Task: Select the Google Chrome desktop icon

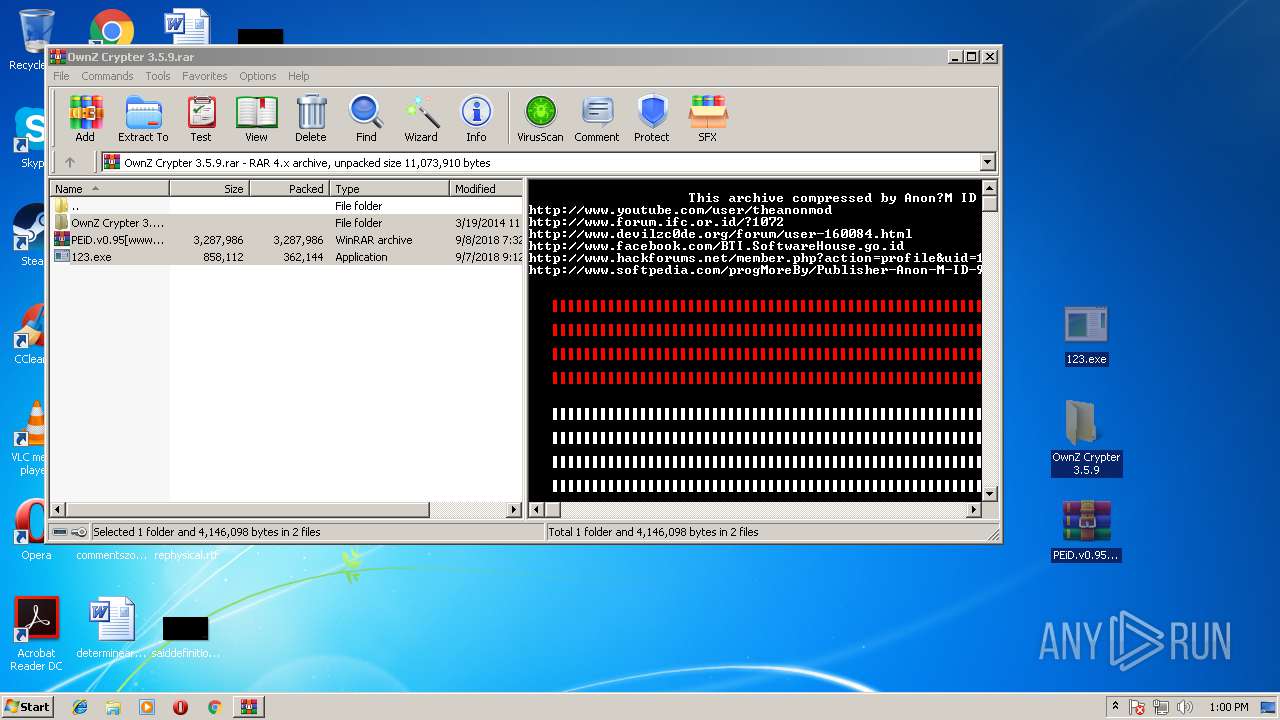Action: pos(111,29)
